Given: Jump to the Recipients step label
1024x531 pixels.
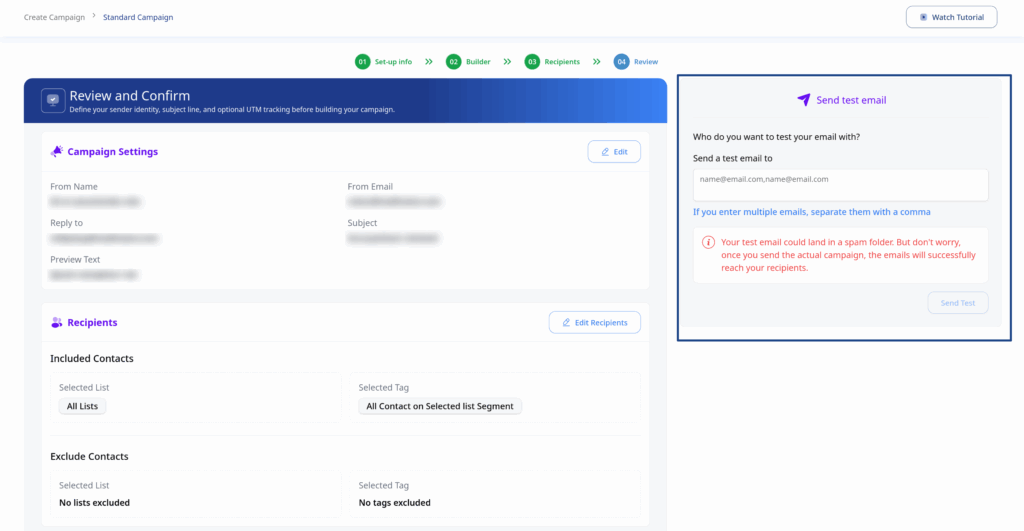Looking at the screenshot, I should pos(562,62).
